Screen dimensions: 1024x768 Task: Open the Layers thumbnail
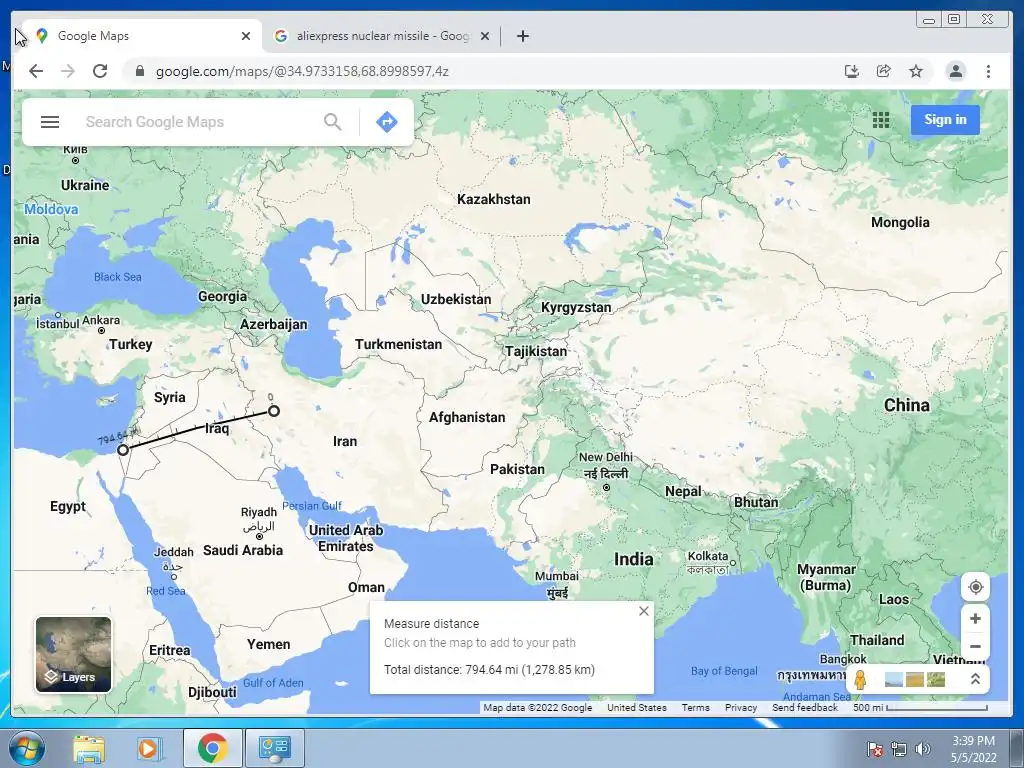tap(73, 654)
